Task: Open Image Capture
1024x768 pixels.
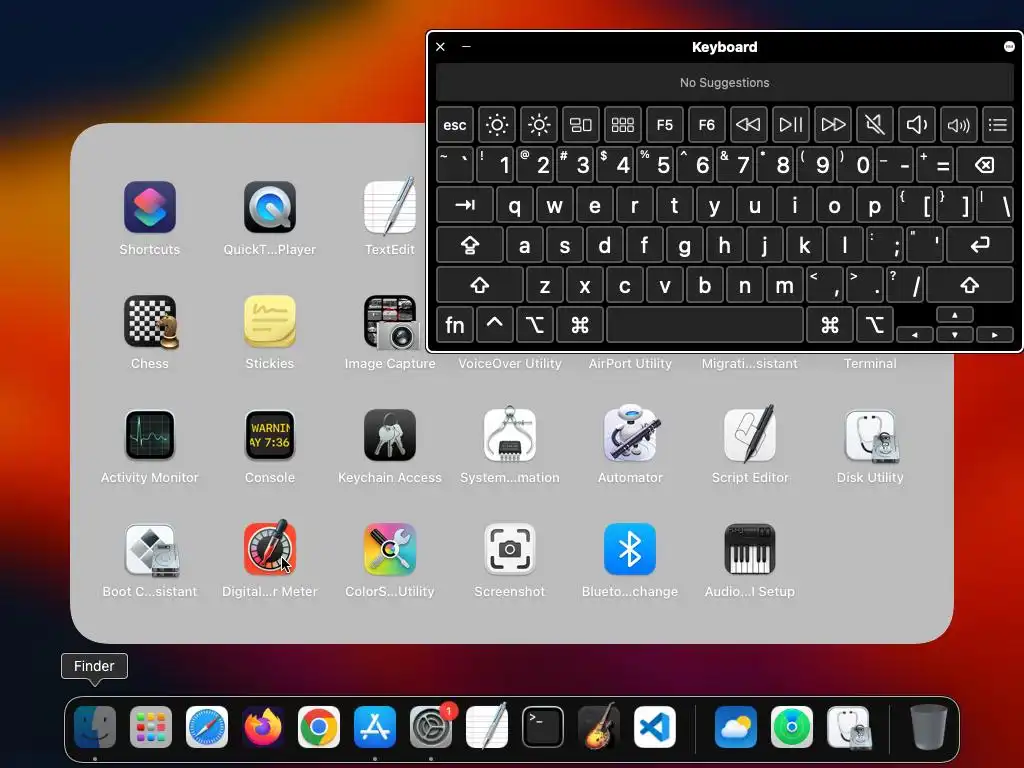Action: 390,321
